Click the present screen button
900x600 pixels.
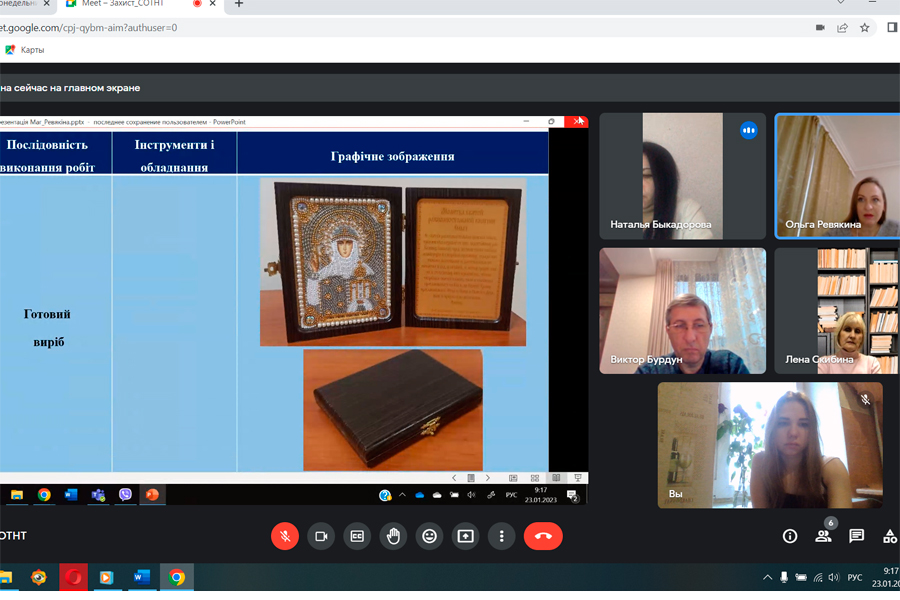point(465,536)
